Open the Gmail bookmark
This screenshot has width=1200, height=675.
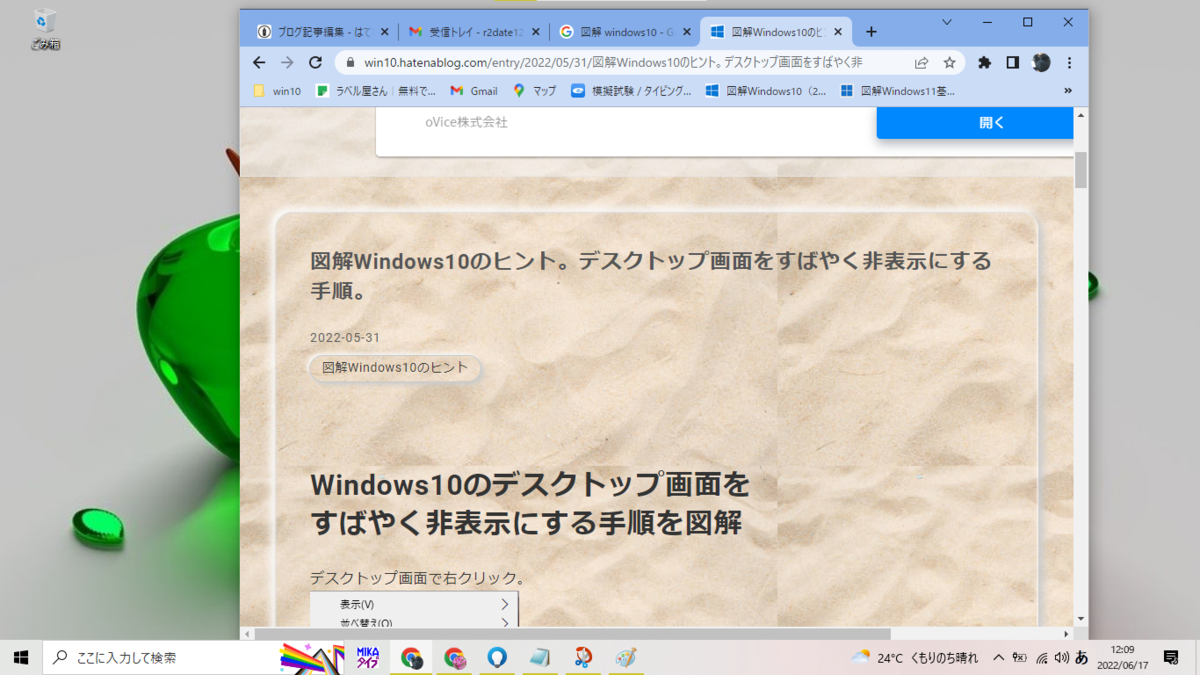pyautogui.click(x=474, y=90)
